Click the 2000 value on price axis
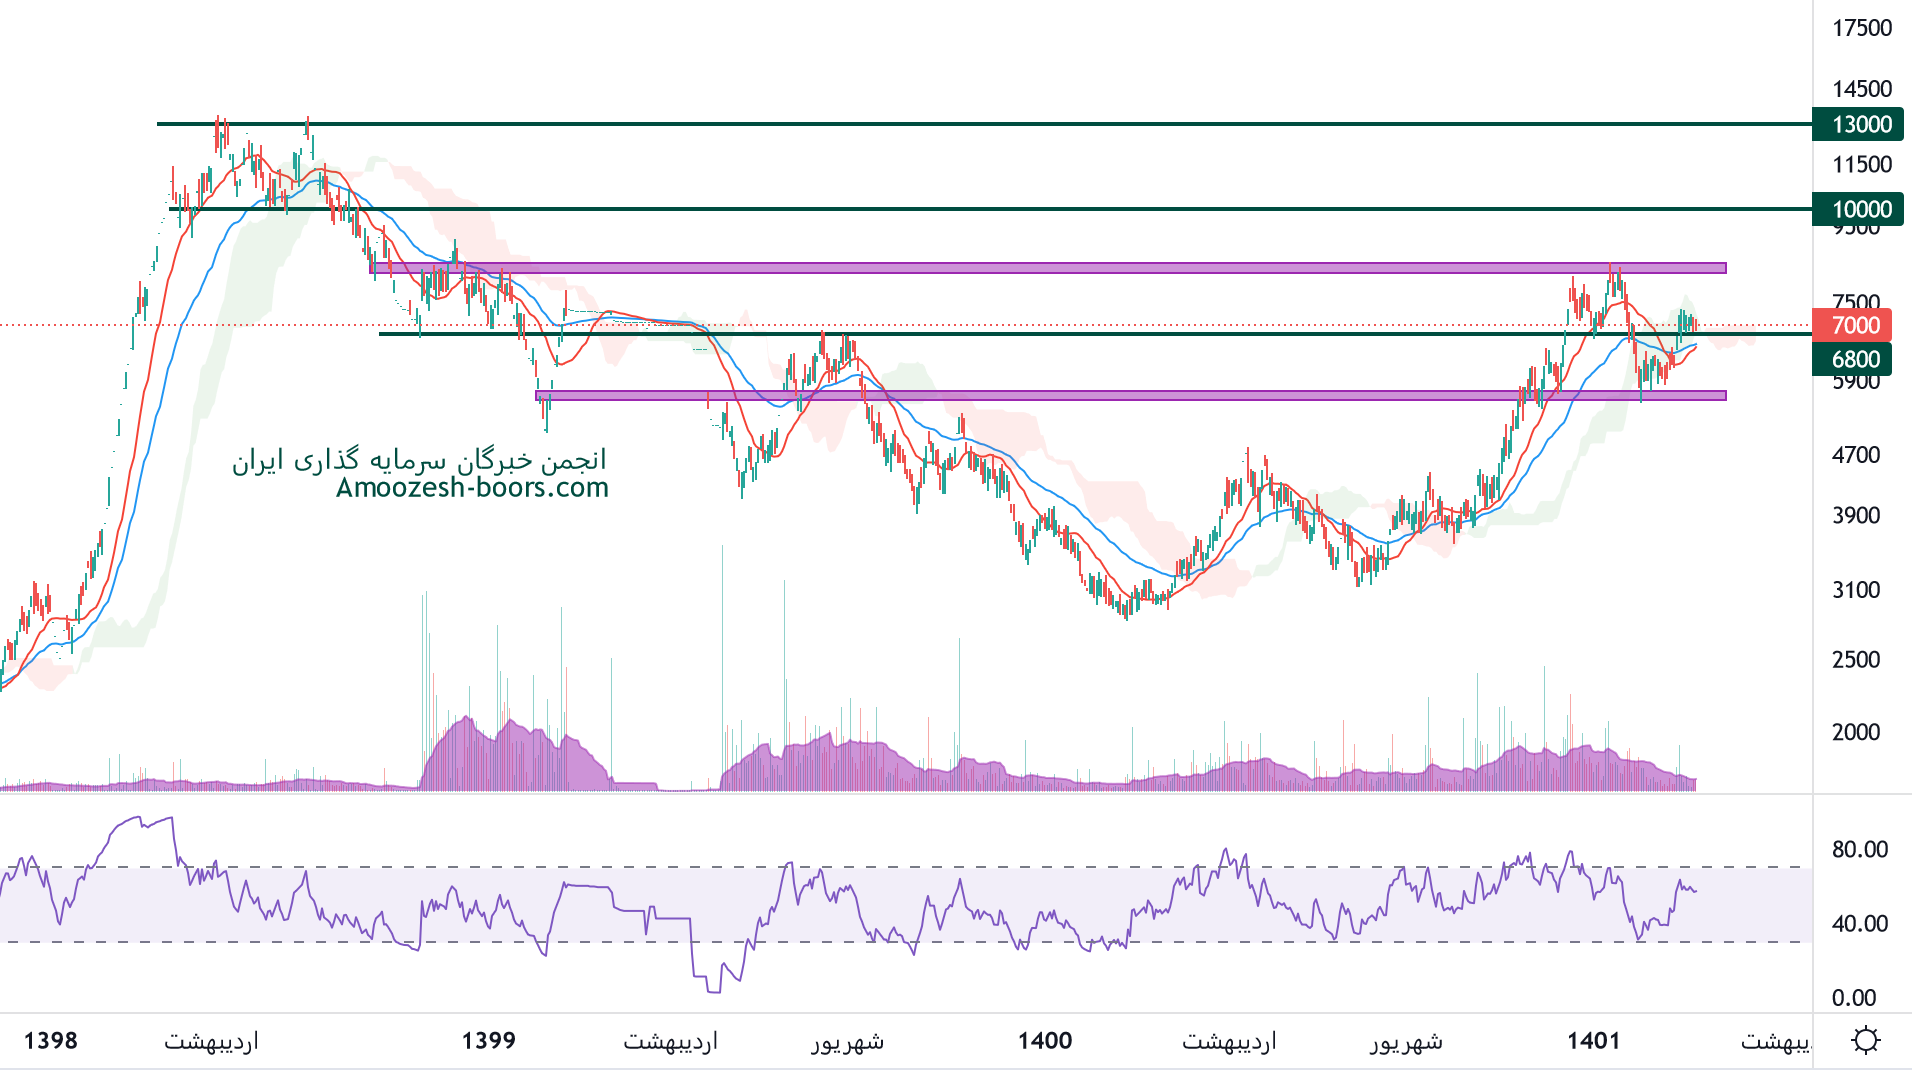Image resolution: width=1912 pixels, height=1074 pixels. coord(1855,732)
